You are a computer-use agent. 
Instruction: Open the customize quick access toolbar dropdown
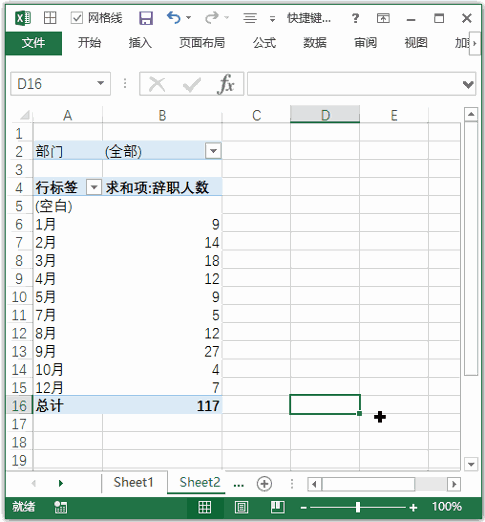272,19
